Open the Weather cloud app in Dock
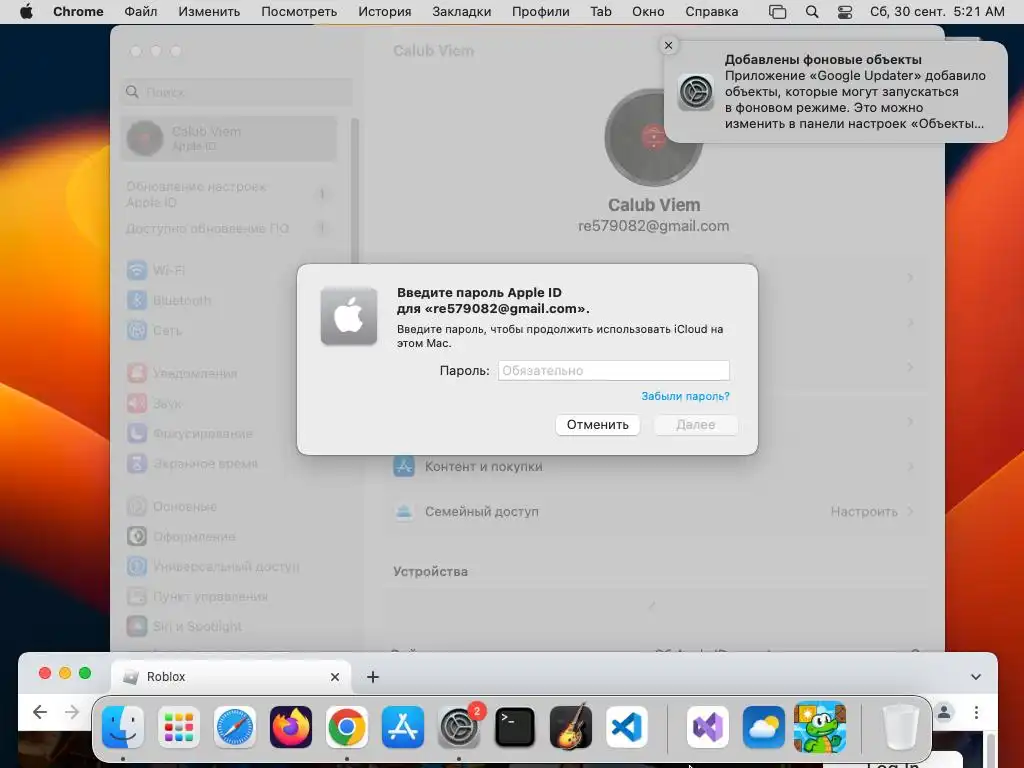 coord(763,727)
